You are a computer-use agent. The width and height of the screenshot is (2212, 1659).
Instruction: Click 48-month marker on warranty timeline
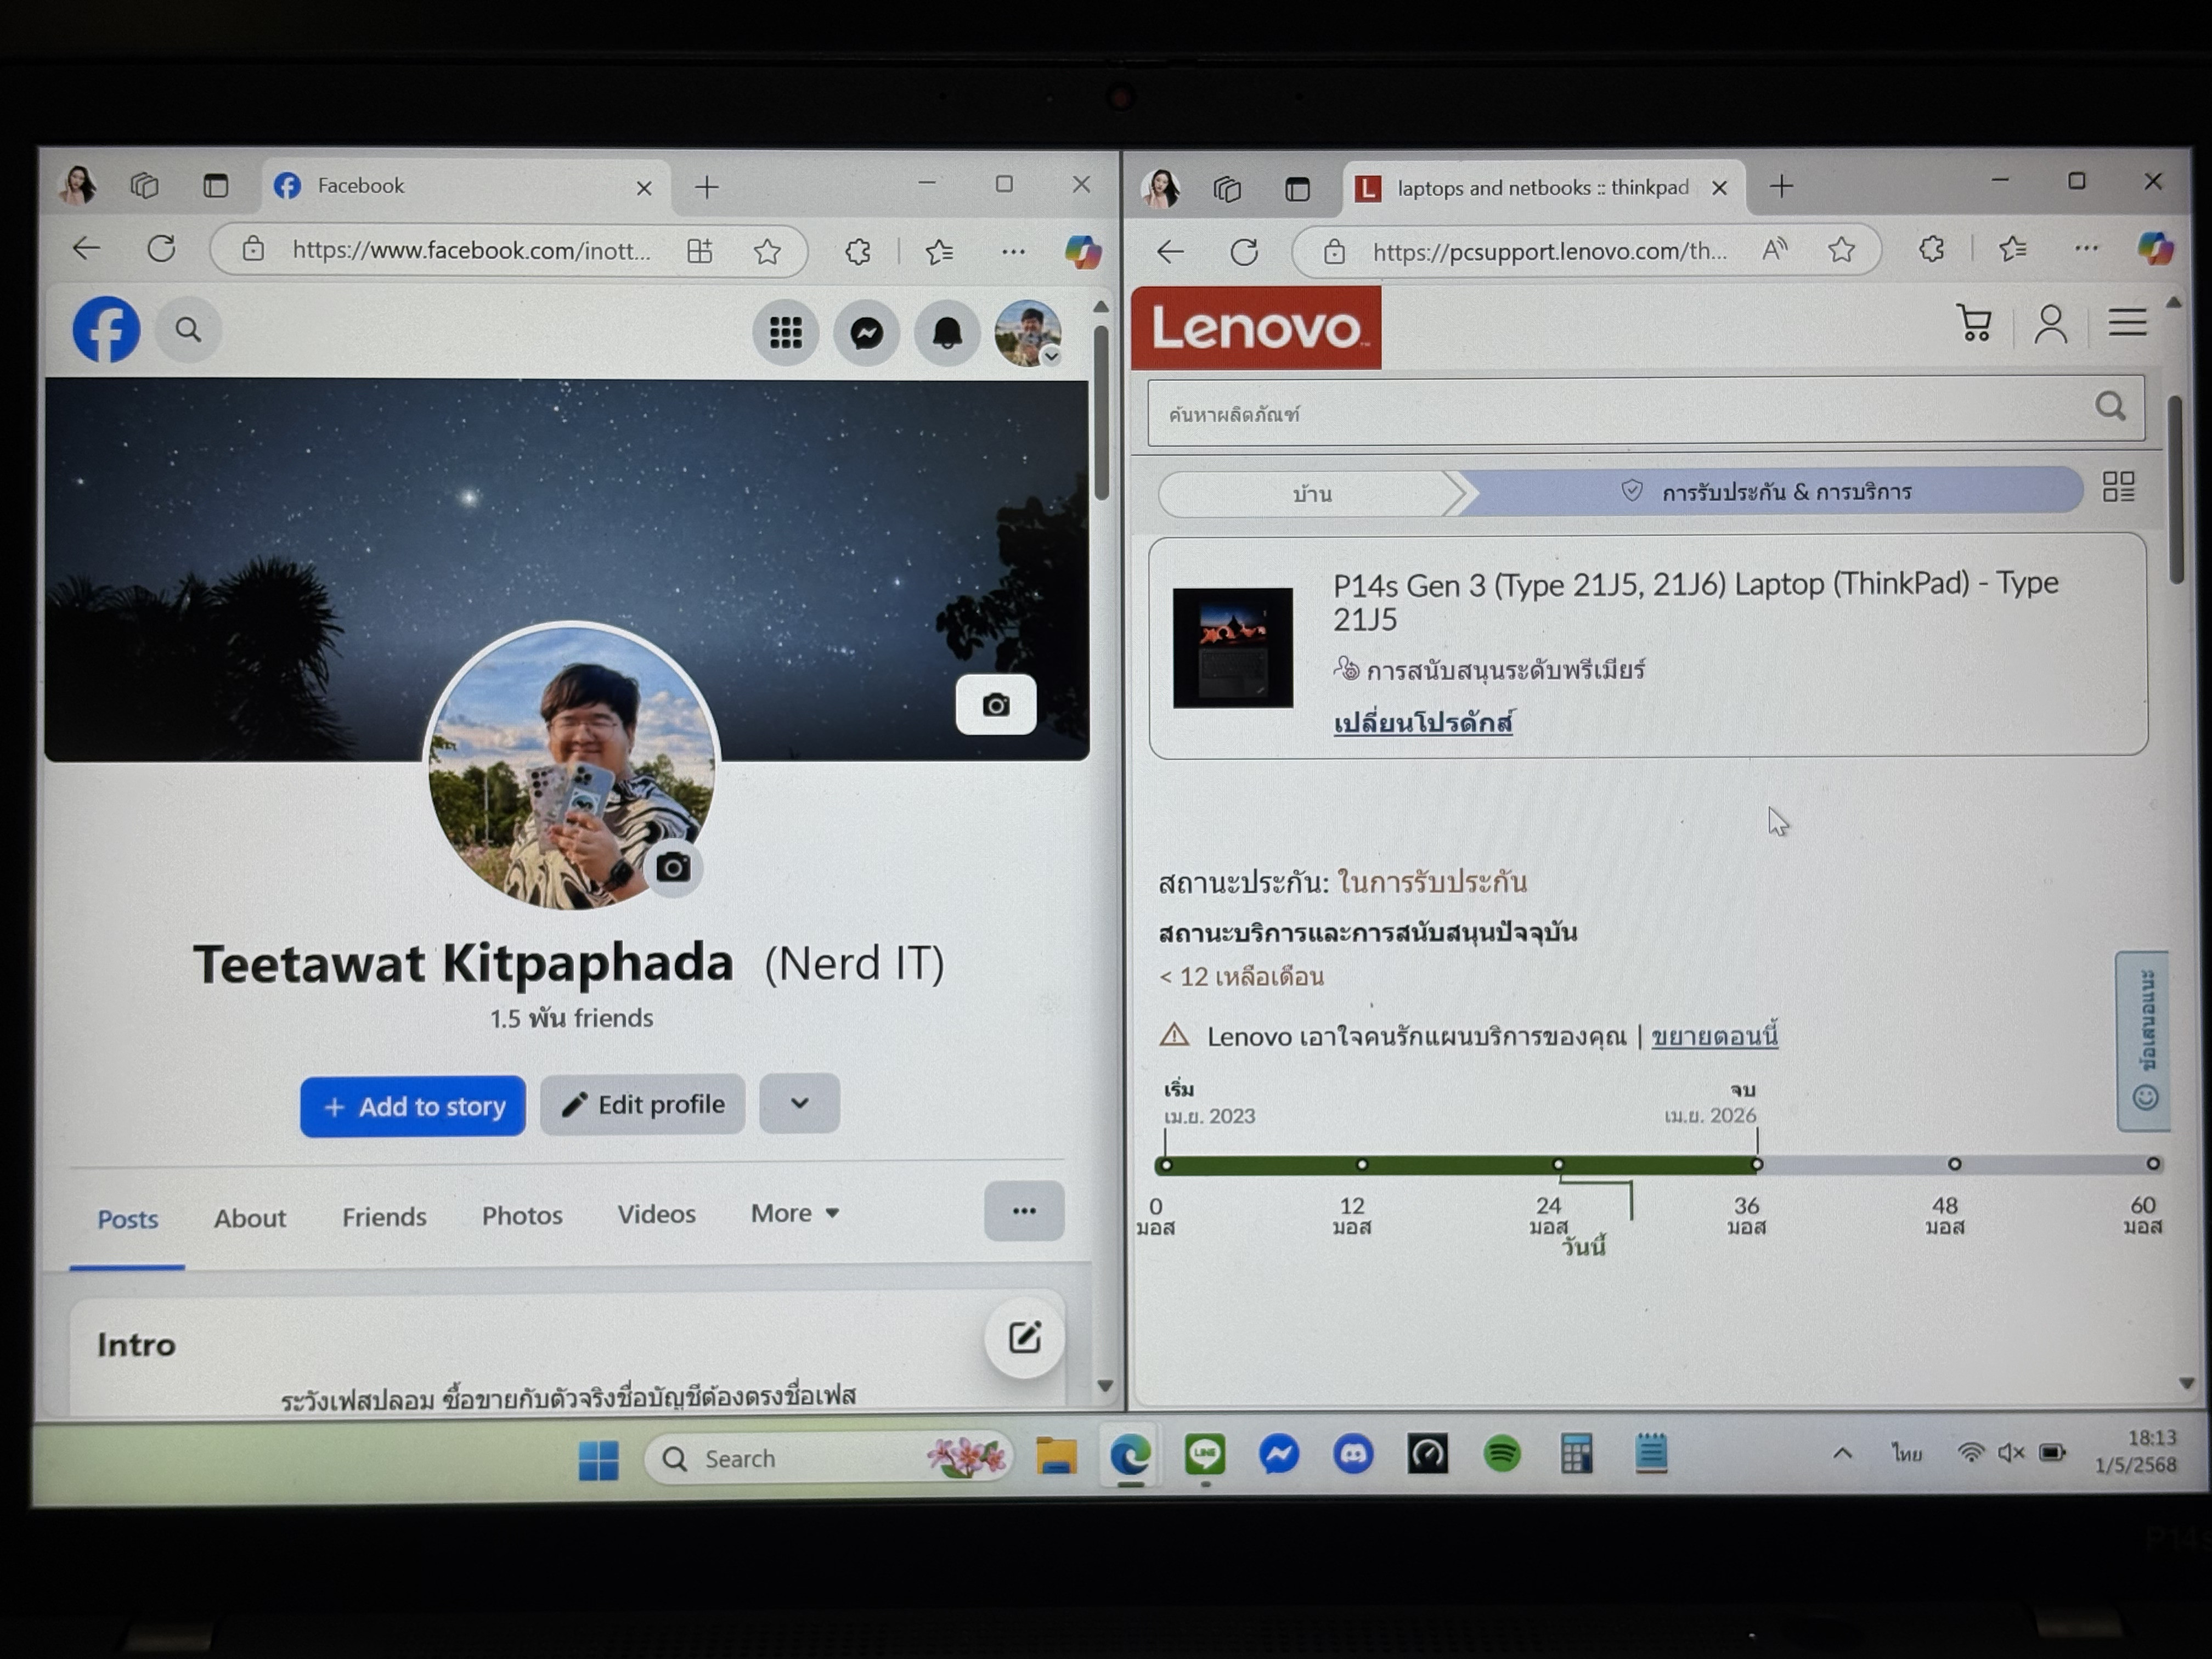1954,1164
